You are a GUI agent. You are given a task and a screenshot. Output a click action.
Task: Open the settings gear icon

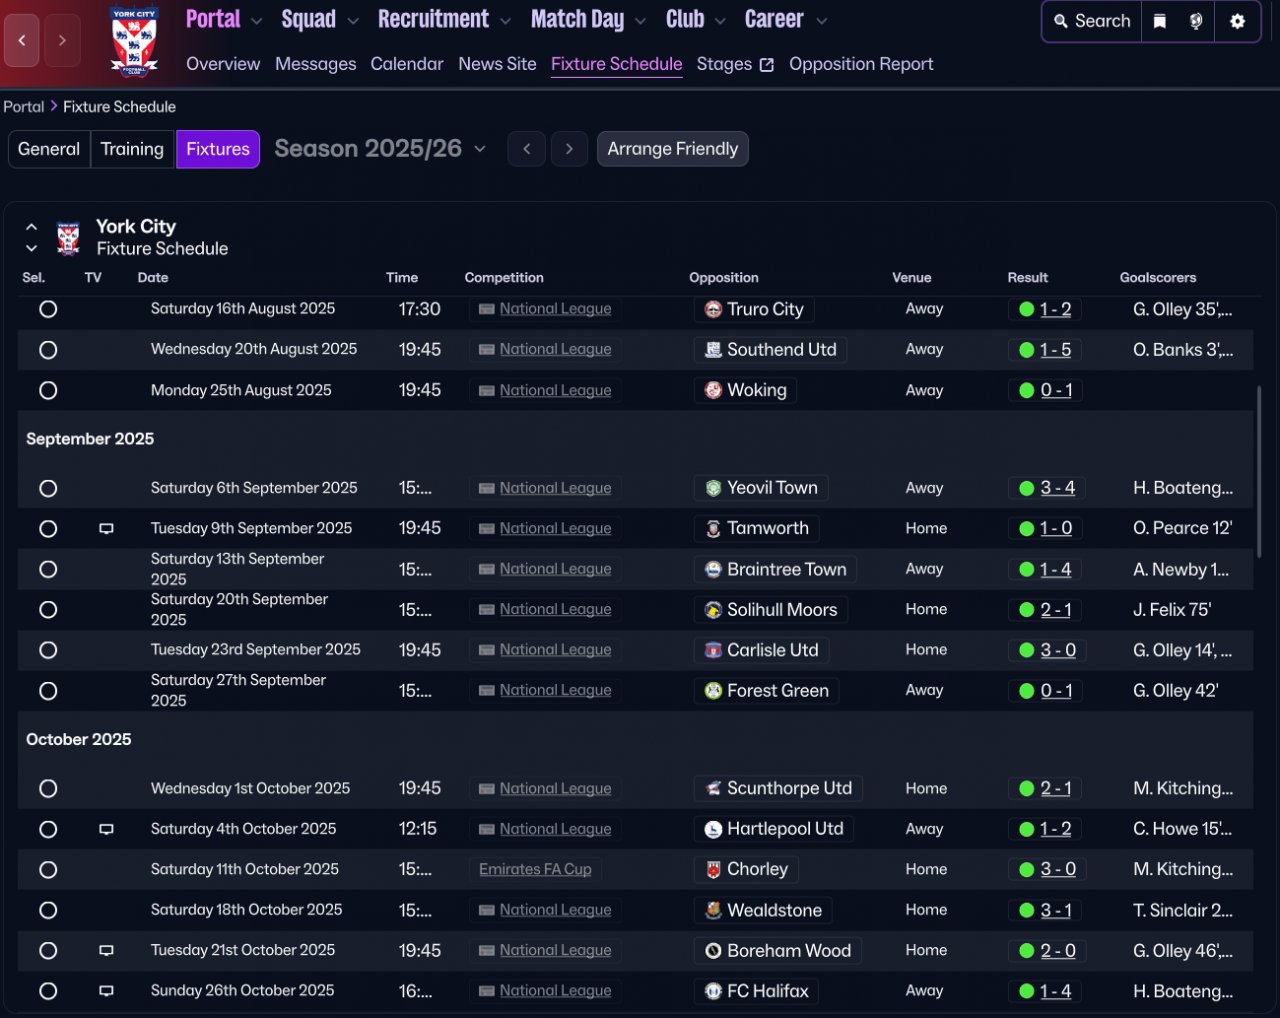[x=1238, y=21]
